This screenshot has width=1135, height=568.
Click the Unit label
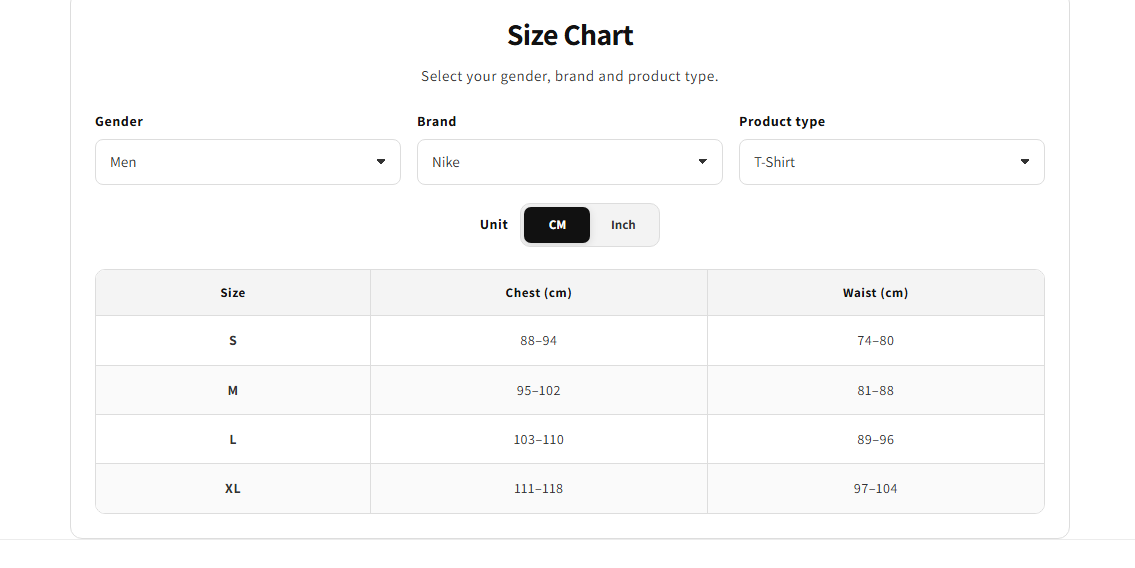pos(494,225)
